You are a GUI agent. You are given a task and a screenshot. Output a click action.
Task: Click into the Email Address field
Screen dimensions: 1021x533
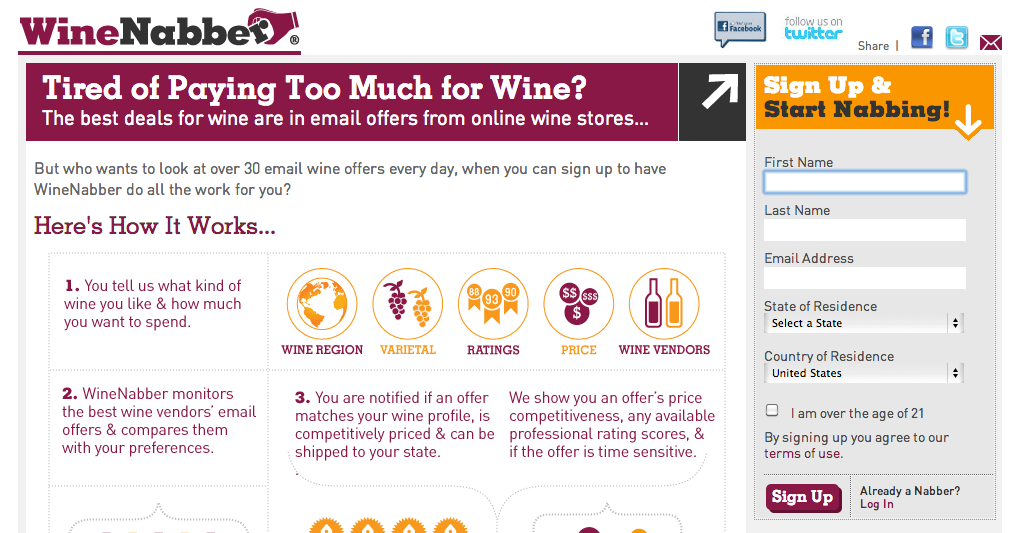point(865,278)
